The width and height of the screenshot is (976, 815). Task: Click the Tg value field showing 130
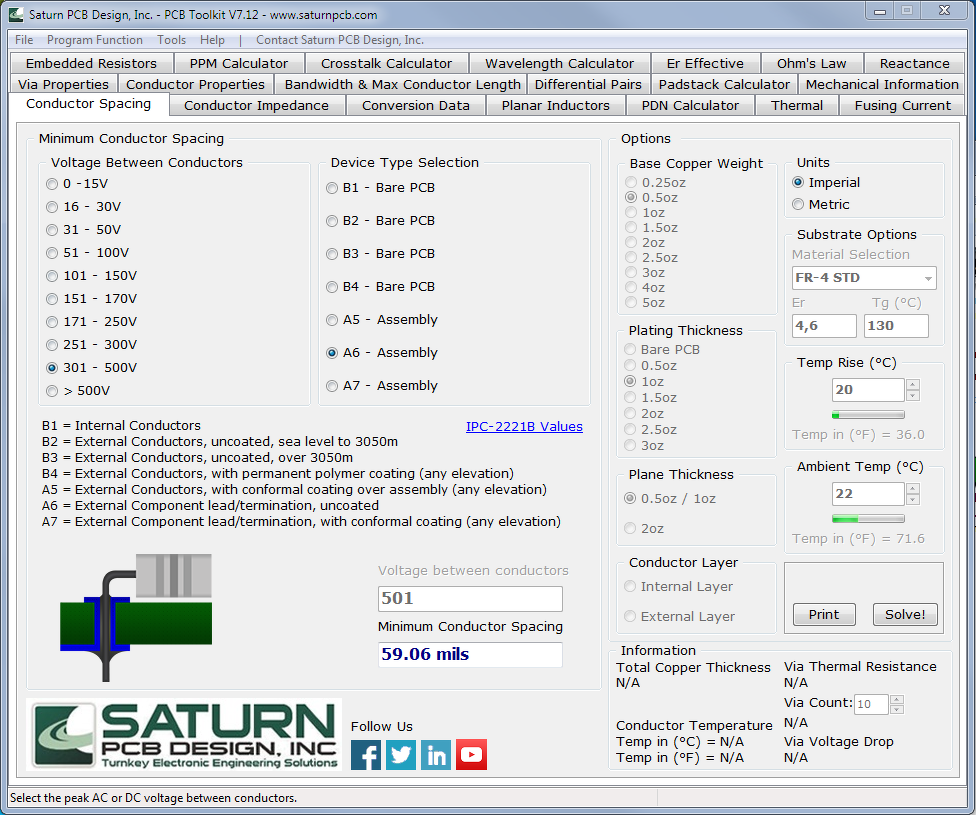tap(896, 326)
